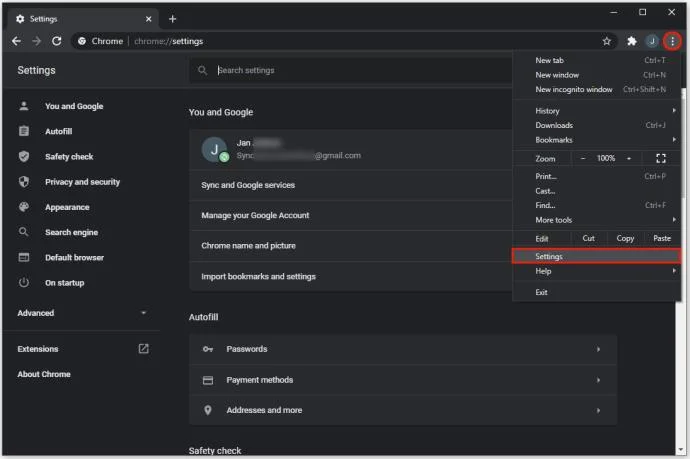Image resolution: width=690 pixels, height=459 pixels.
Task: Open Chrome name and picture row
Action: [351, 246]
